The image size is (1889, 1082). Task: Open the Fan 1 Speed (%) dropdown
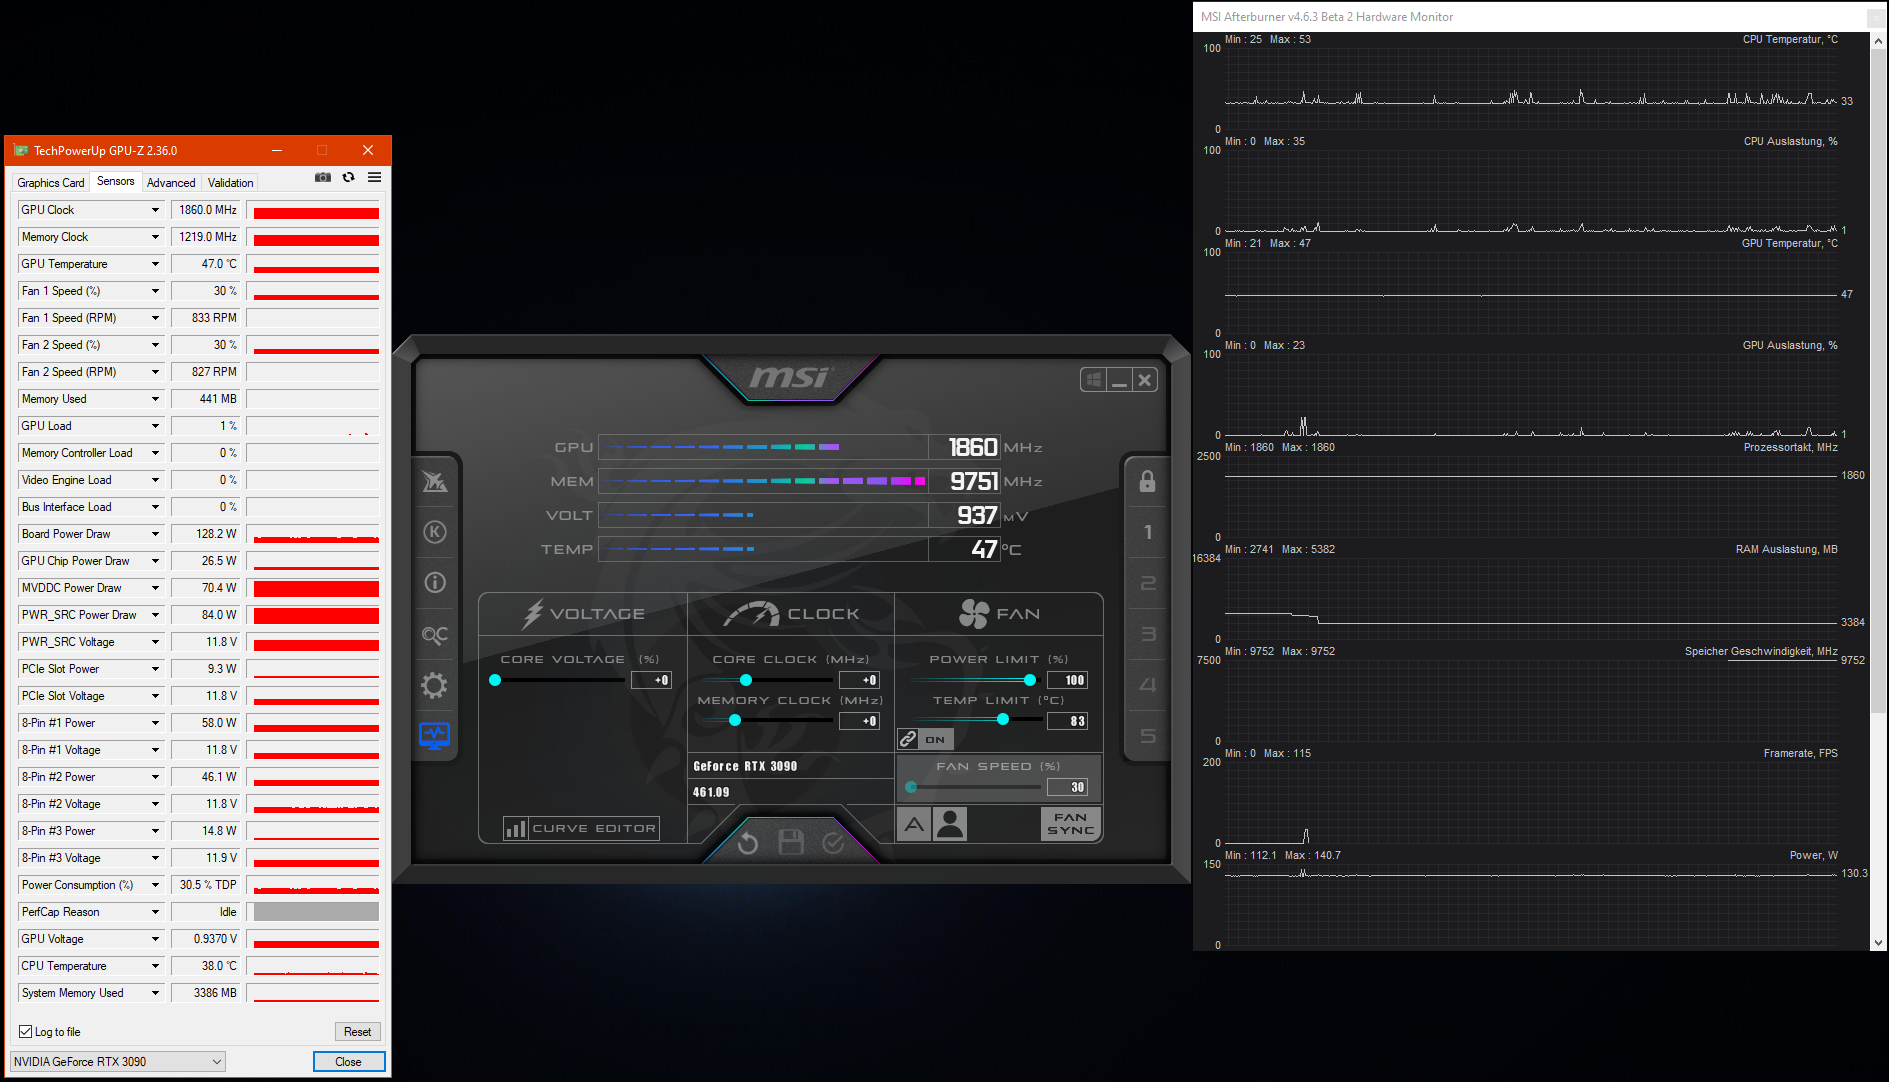pyautogui.click(x=155, y=291)
